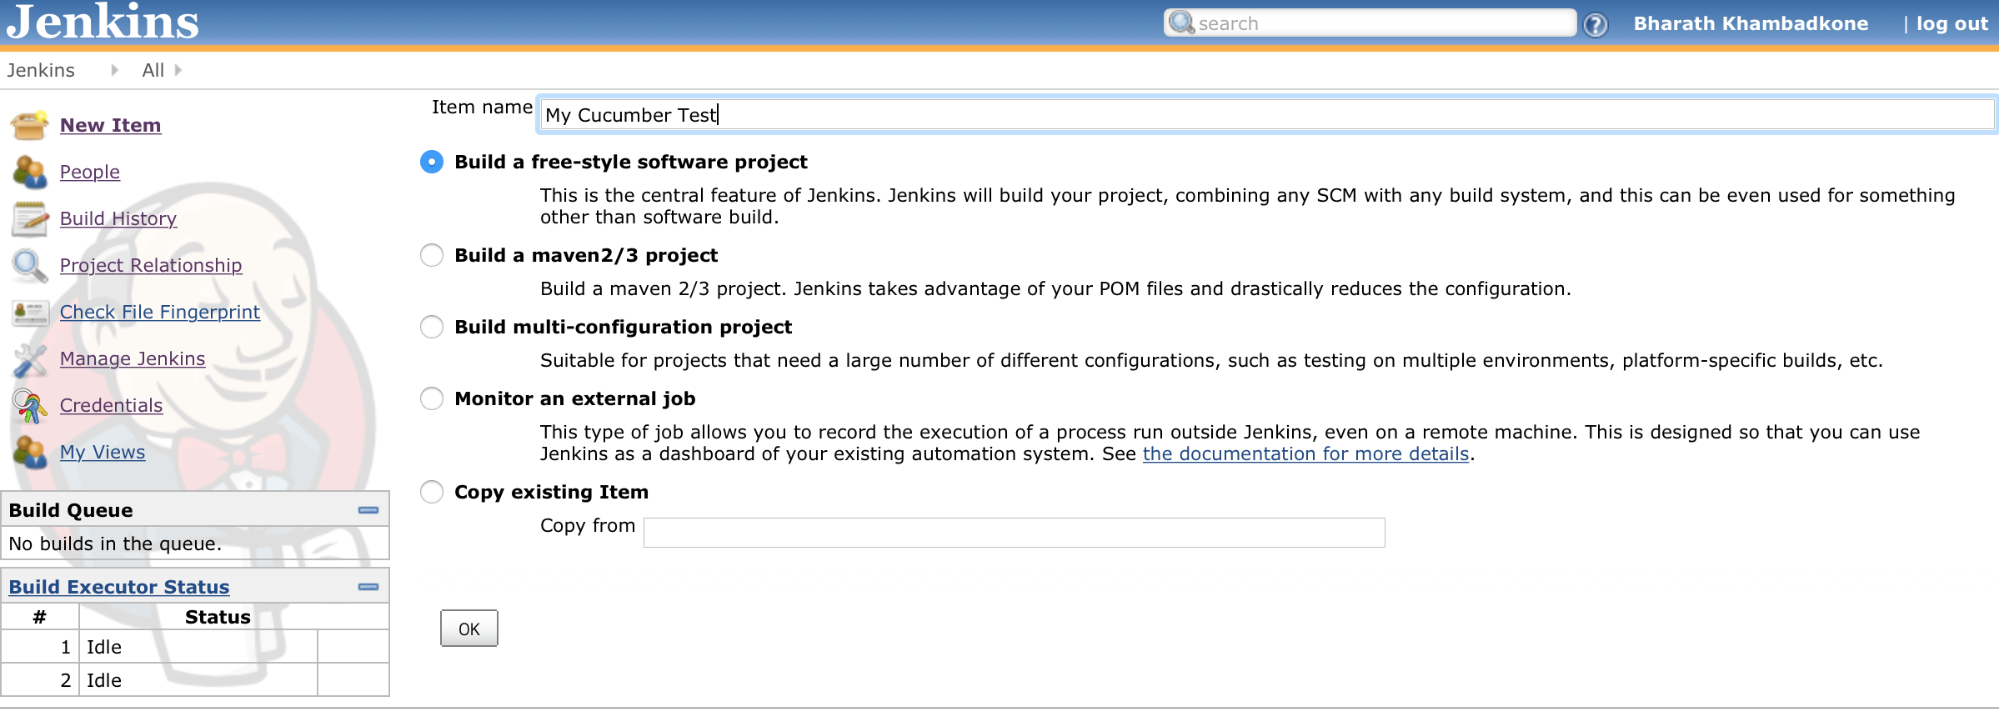Select Monitor an external job option
The image size is (1999, 709).
point(431,399)
